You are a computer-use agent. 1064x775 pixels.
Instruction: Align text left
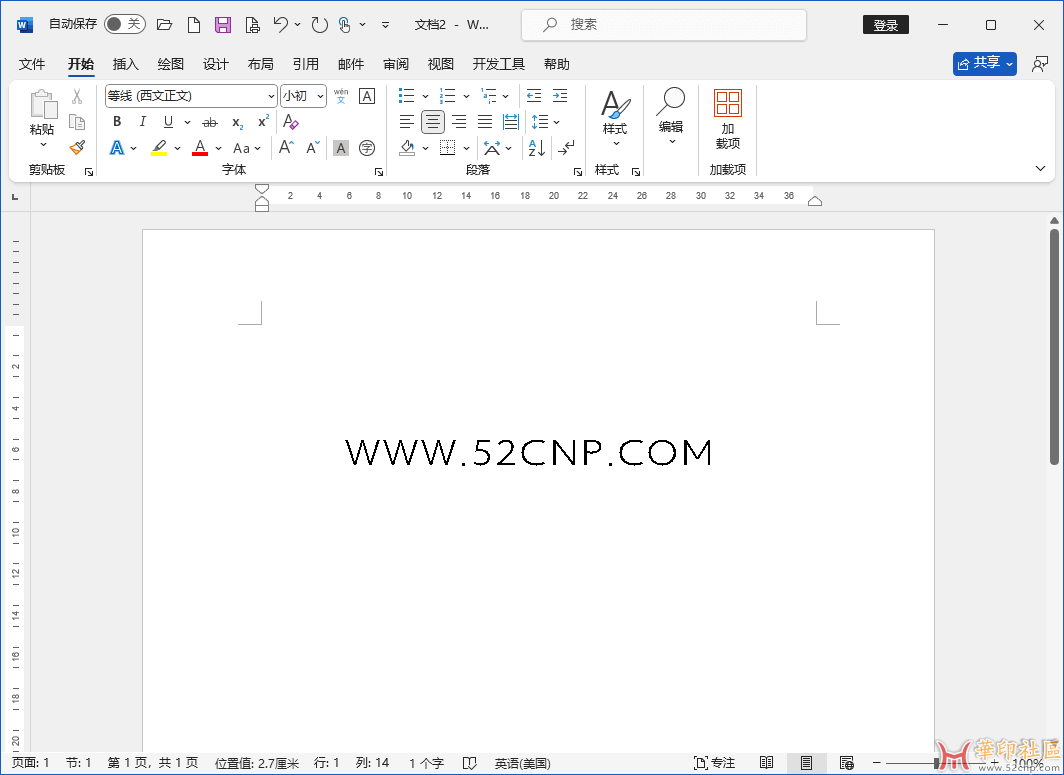(406, 122)
